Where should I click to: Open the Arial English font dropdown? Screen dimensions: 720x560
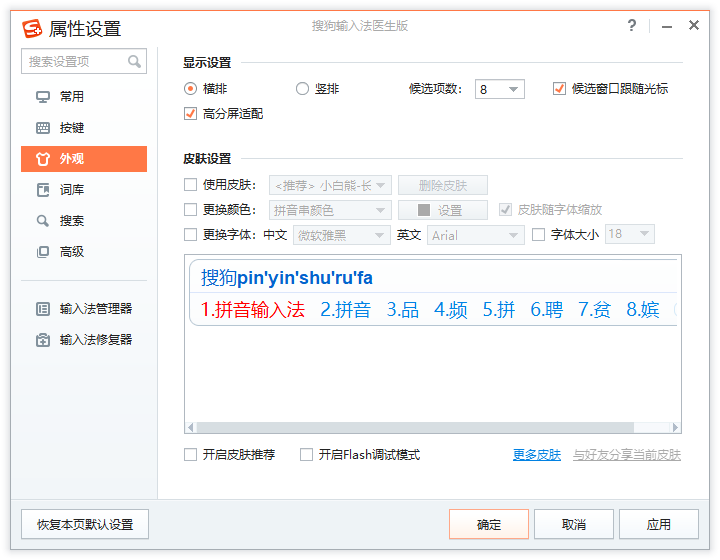[x=475, y=235]
